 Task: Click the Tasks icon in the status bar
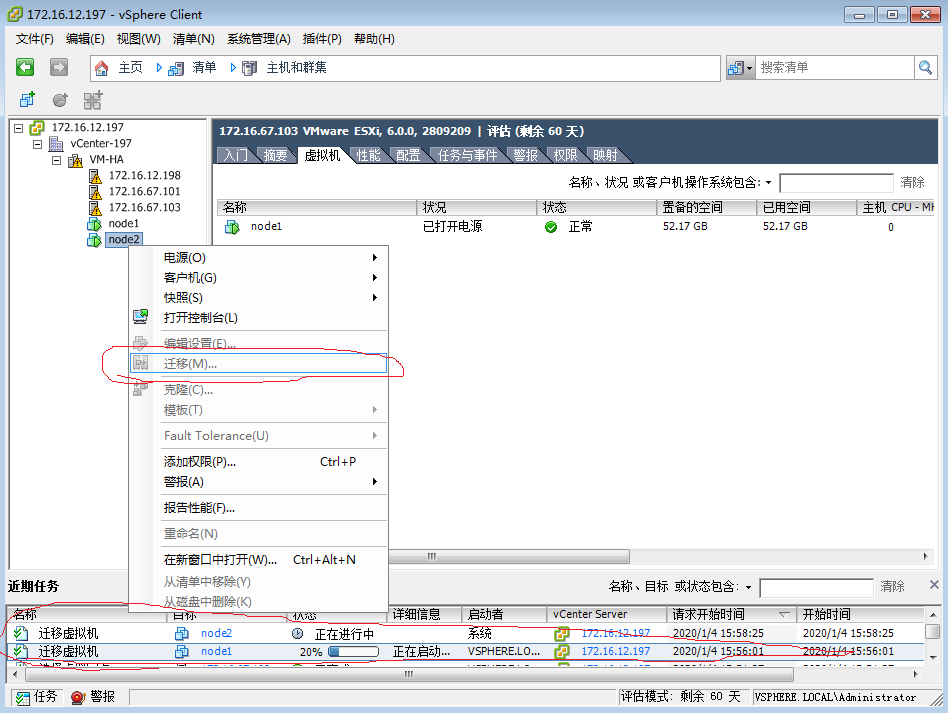pos(23,698)
